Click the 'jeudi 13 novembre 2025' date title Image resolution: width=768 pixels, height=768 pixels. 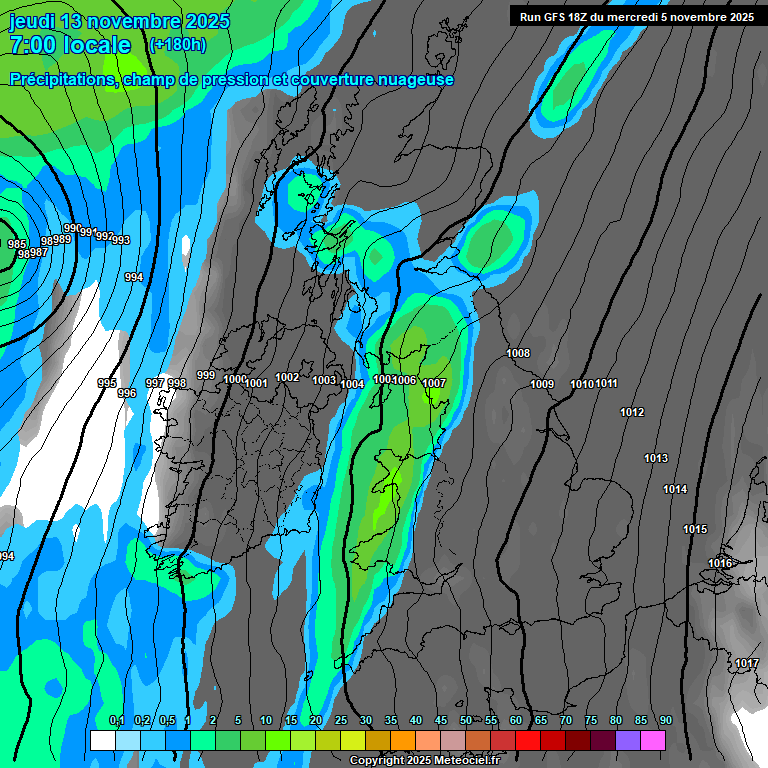[119, 21]
